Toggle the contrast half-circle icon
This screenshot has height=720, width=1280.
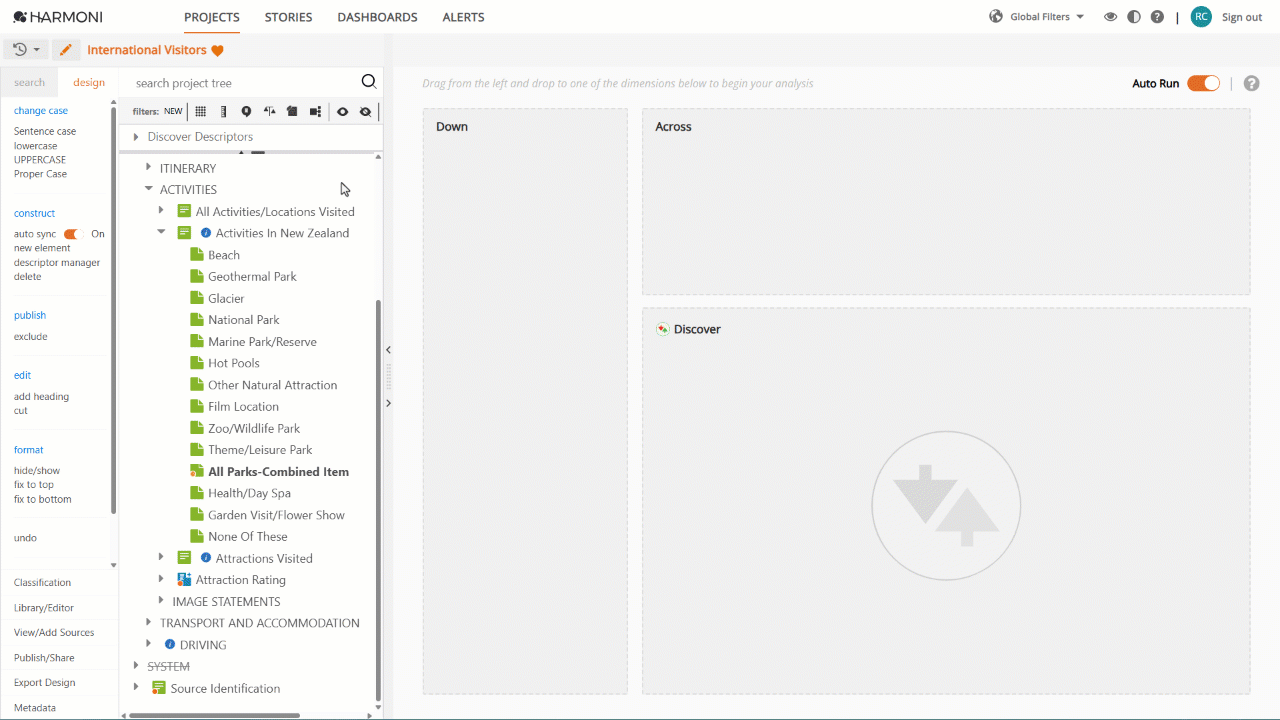coord(1134,17)
